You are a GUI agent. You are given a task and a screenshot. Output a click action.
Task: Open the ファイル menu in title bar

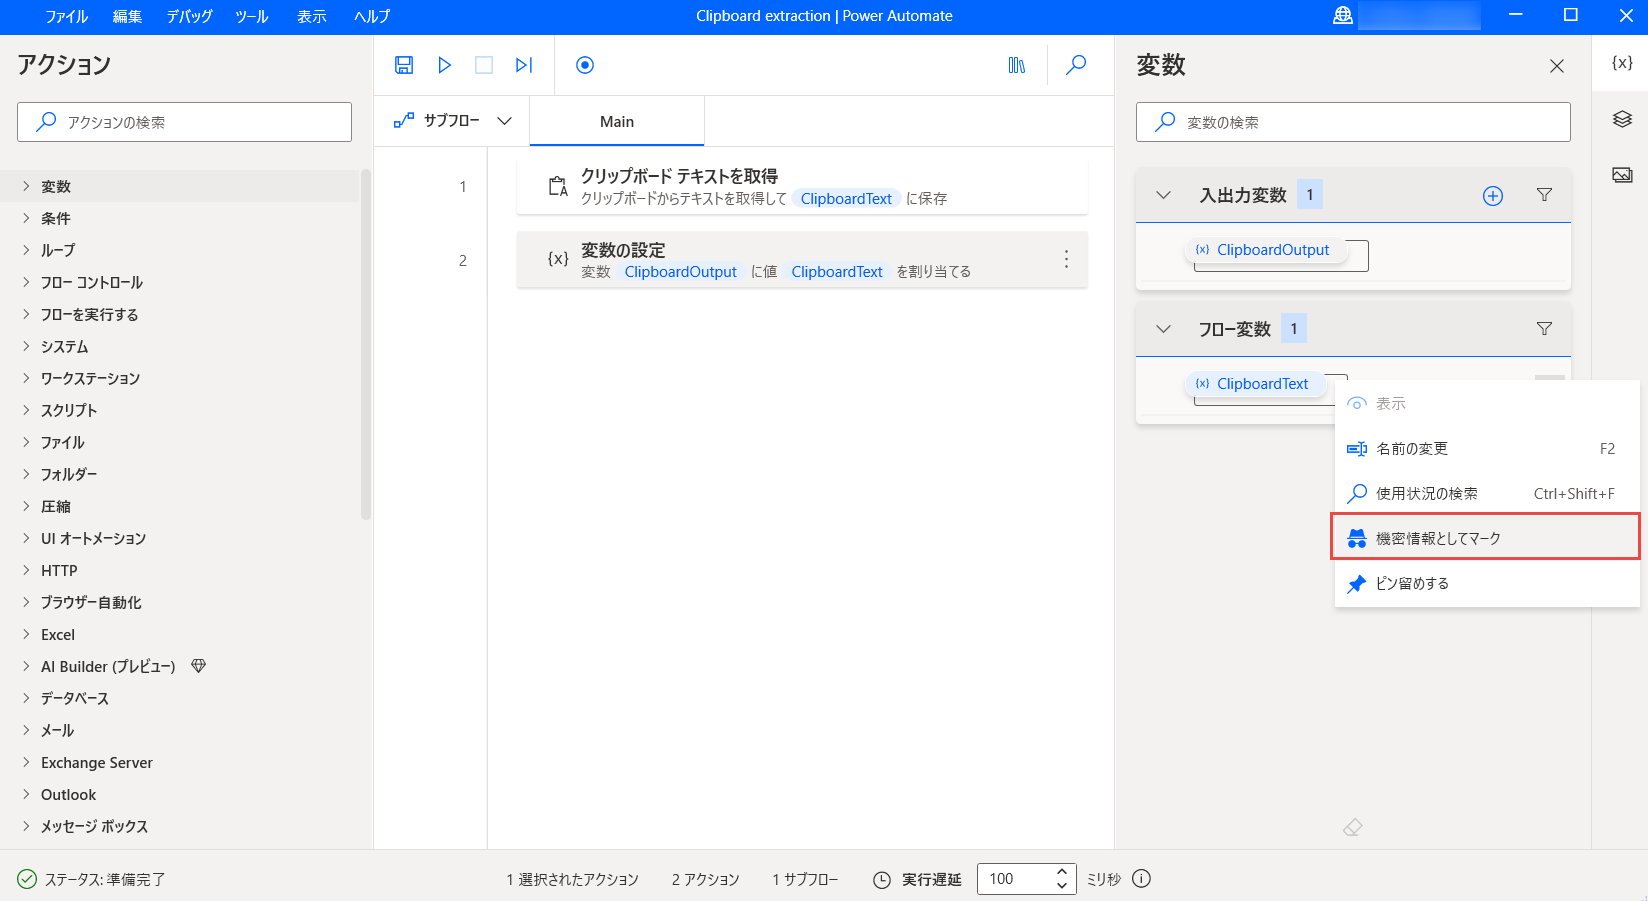(x=67, y=16)
